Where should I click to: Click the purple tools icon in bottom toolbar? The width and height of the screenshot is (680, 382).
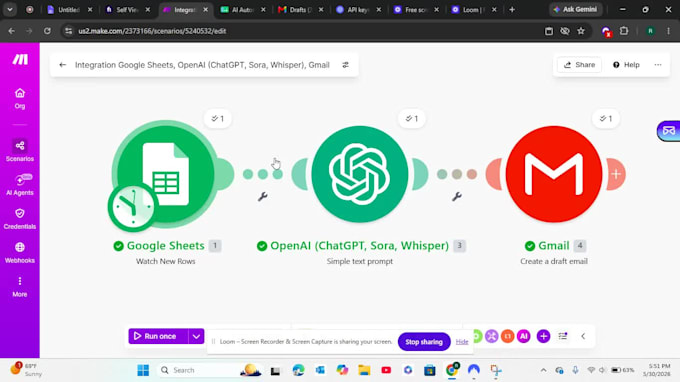[x=491, y=336]
